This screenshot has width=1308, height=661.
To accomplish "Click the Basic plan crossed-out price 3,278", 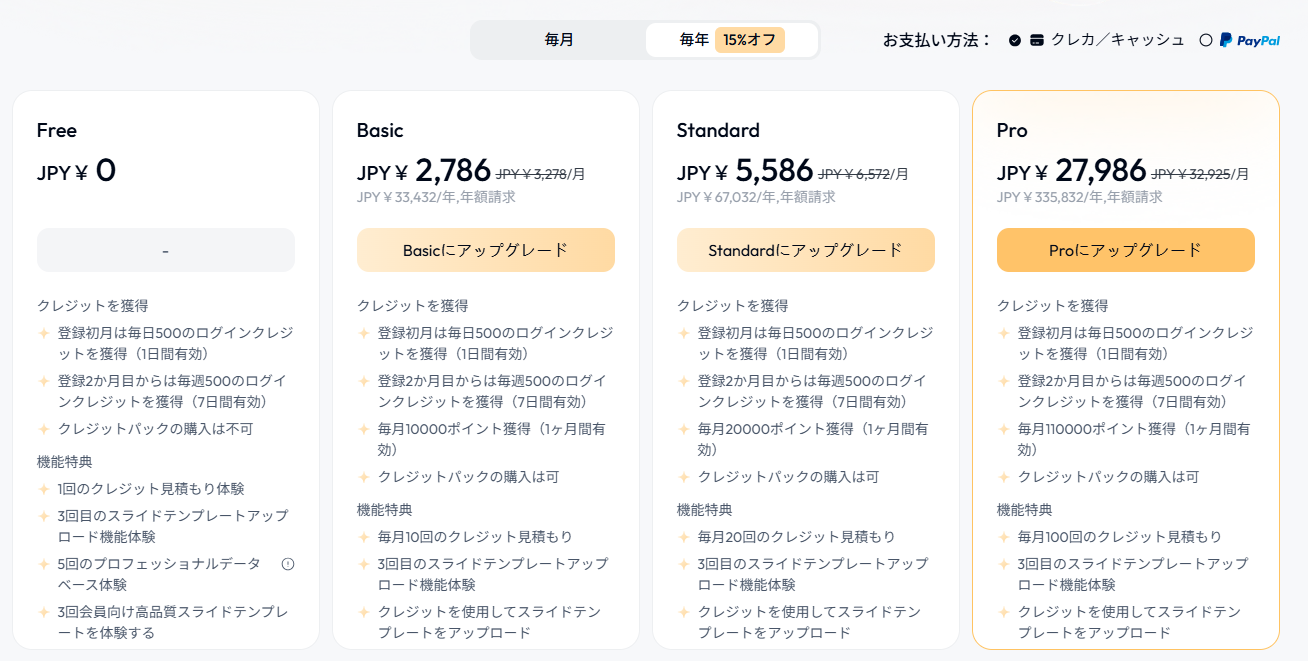I will click(x=532, y=173).
